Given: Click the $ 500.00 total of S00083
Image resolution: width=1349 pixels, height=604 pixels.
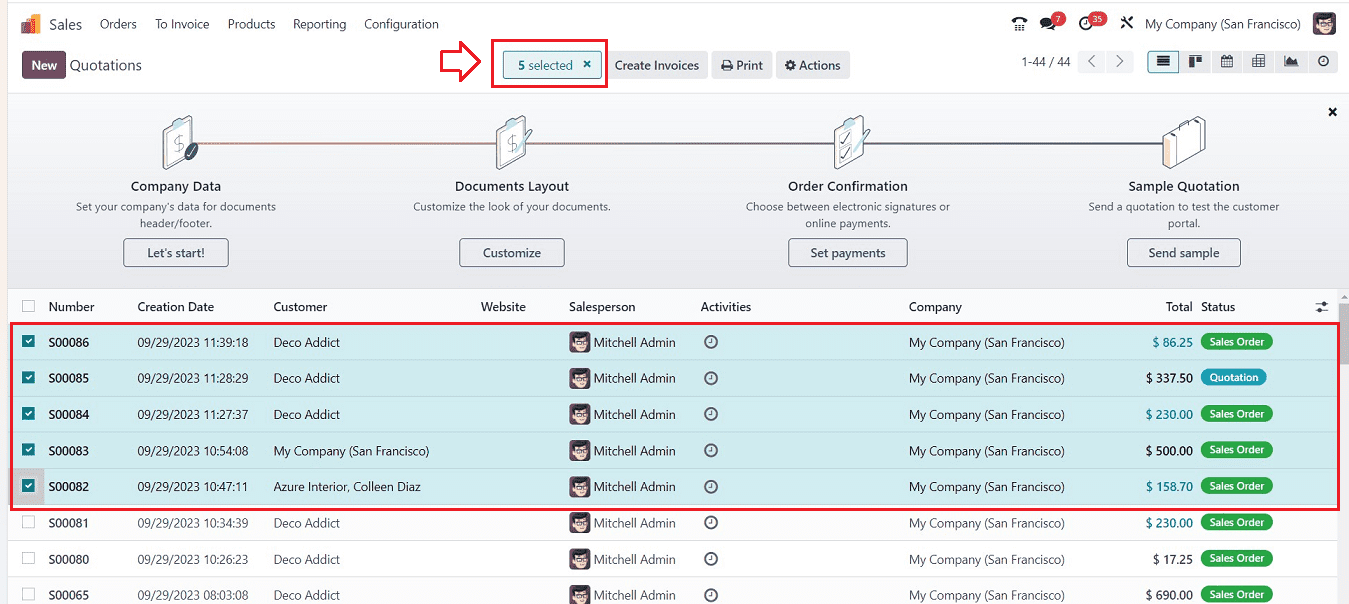Looking at the screenshot, I should click(1169, 451).
